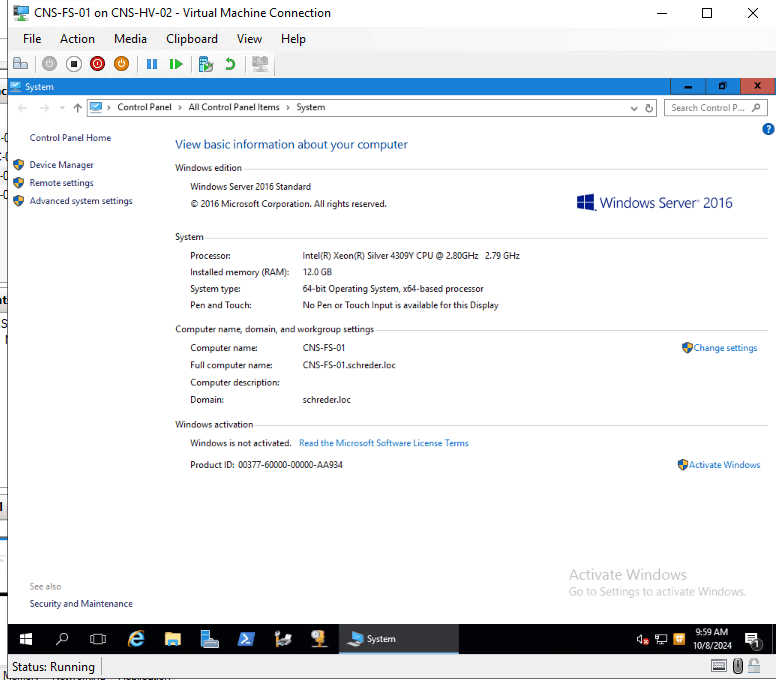Image resolution: width=776 pixels, height=680 pixels.
Task: Open the Action Center notifications icon
Action: 752,640
